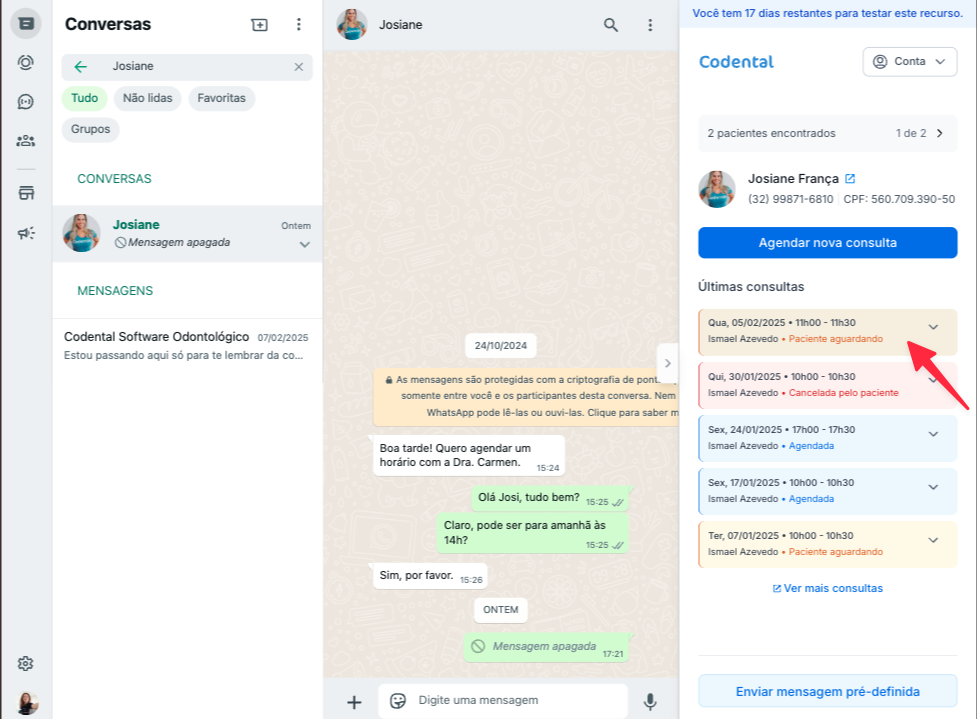This screenshot has height=719, width=977.
Task: Open Ver mais consultas link
Action: click(x=827, y=588)
